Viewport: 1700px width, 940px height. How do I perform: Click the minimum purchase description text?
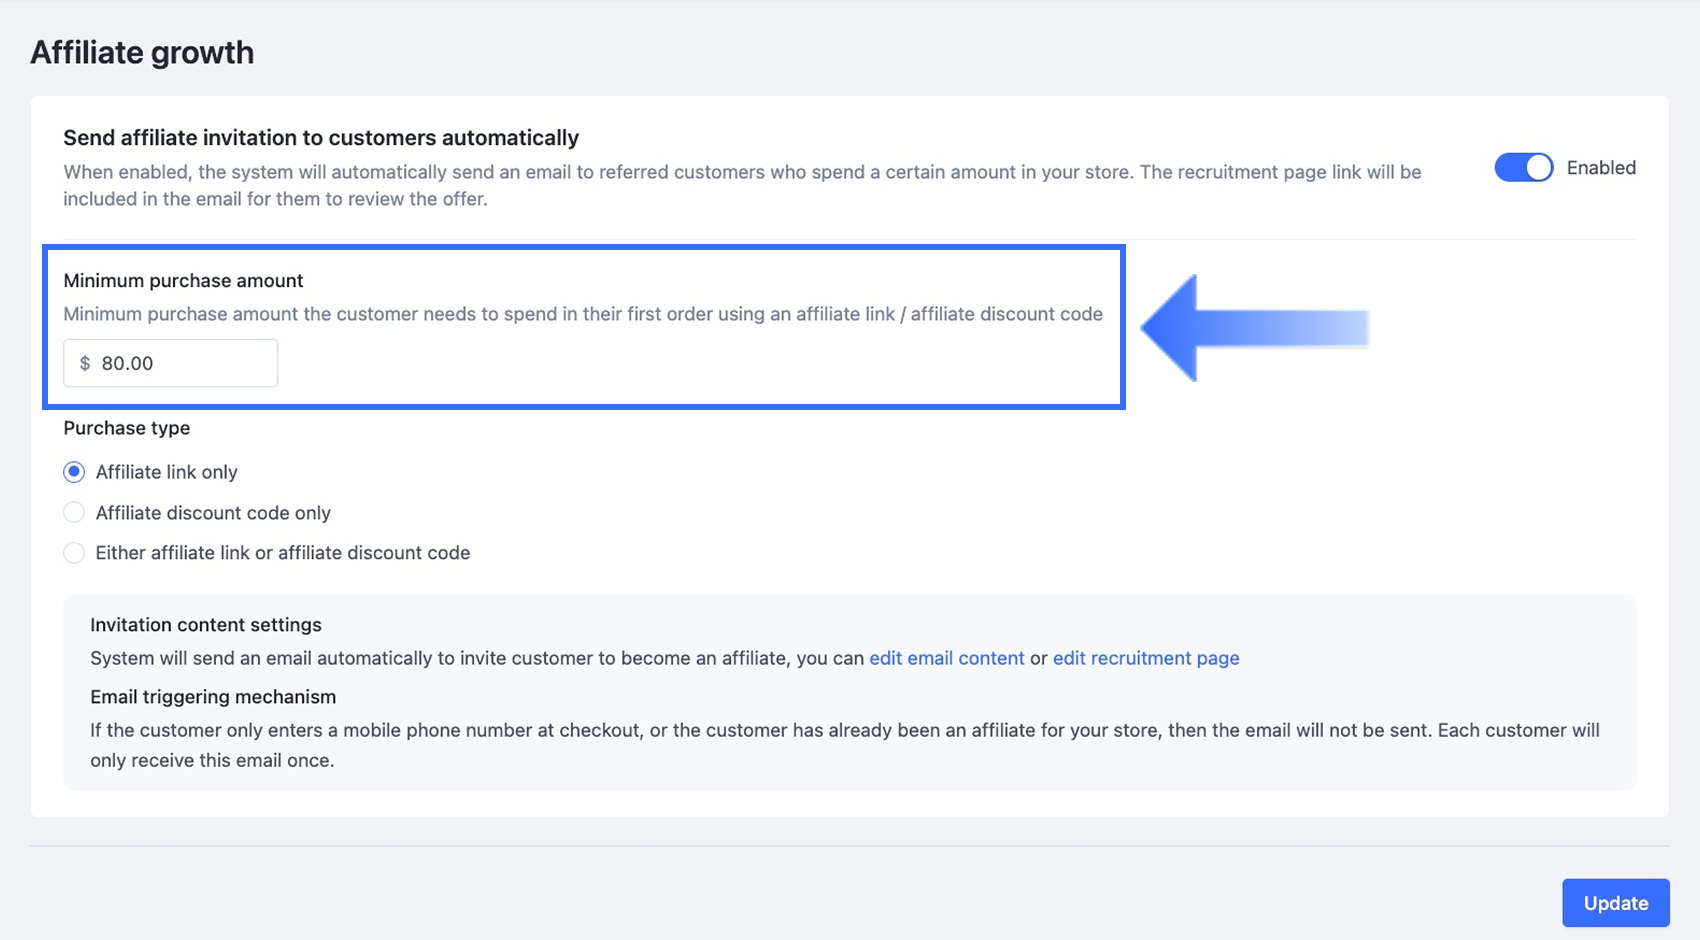click(x=583, y=314)
